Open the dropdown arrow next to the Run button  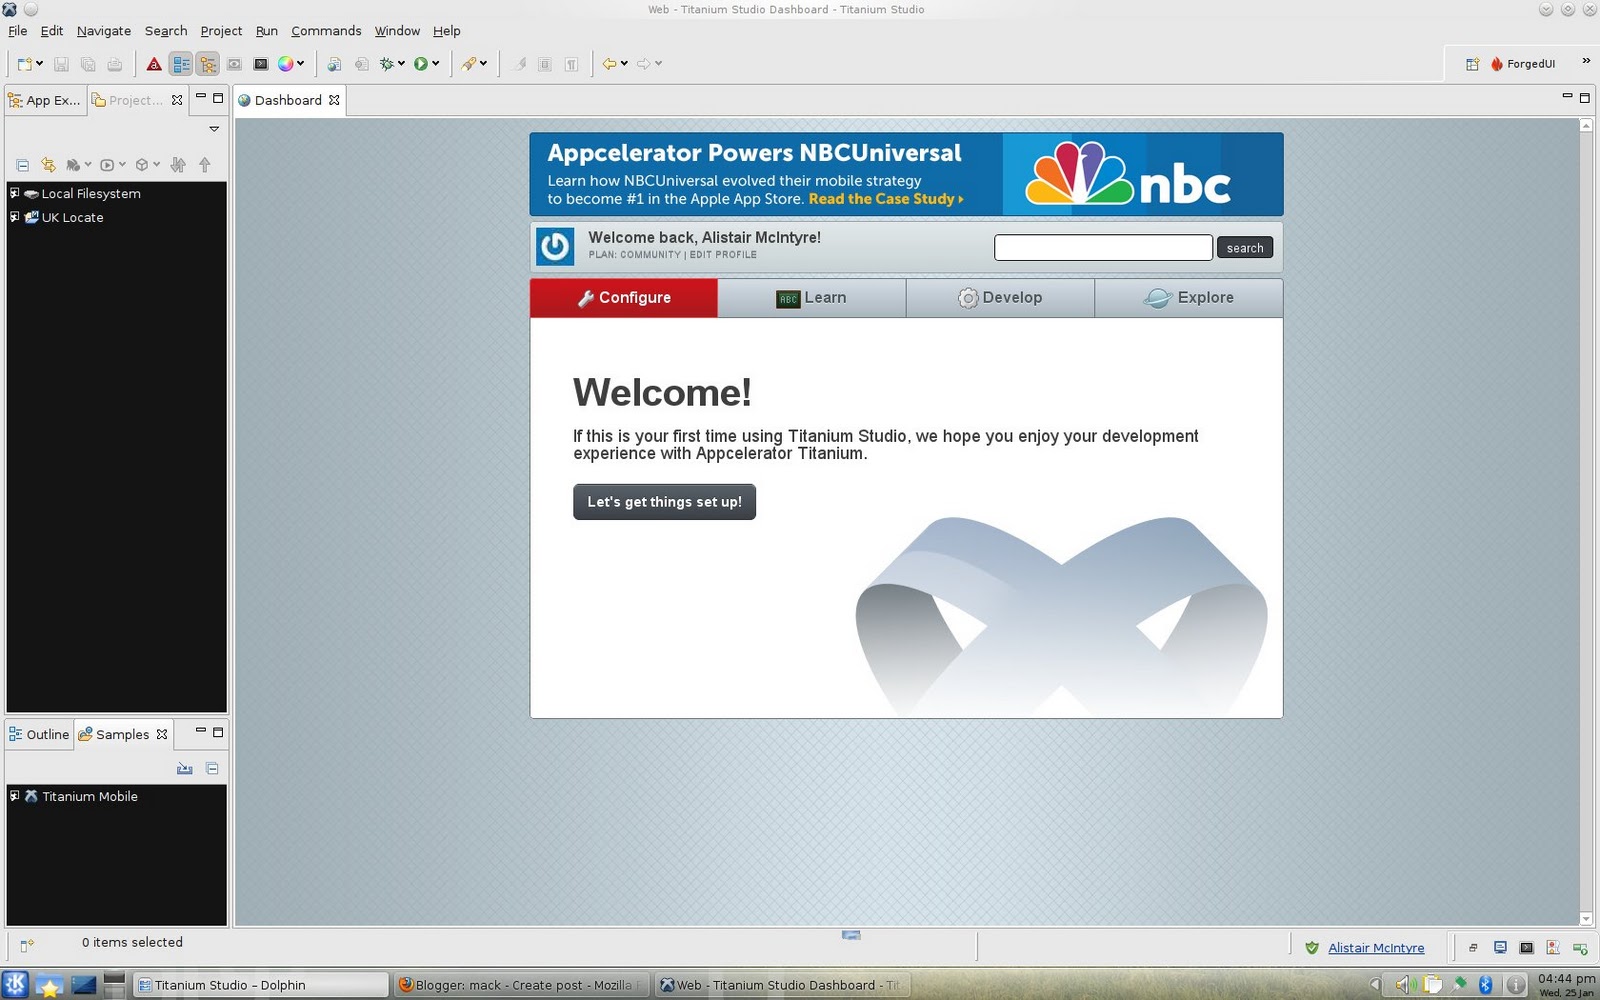(x=435, y=63)
